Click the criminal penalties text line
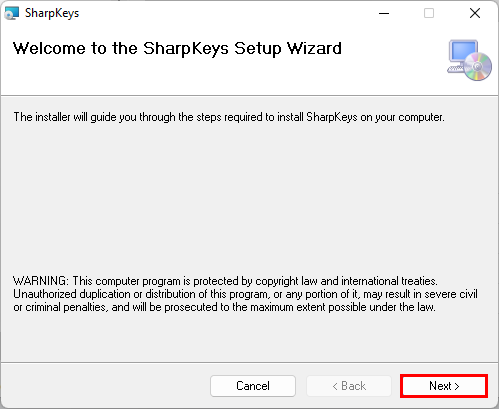 pos(224,307)
